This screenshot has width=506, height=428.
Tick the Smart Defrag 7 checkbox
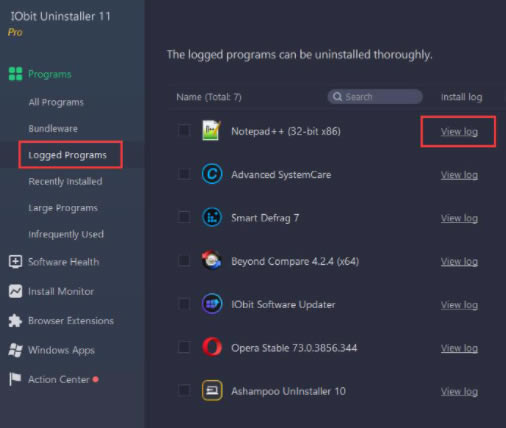(x=184, y=217)
